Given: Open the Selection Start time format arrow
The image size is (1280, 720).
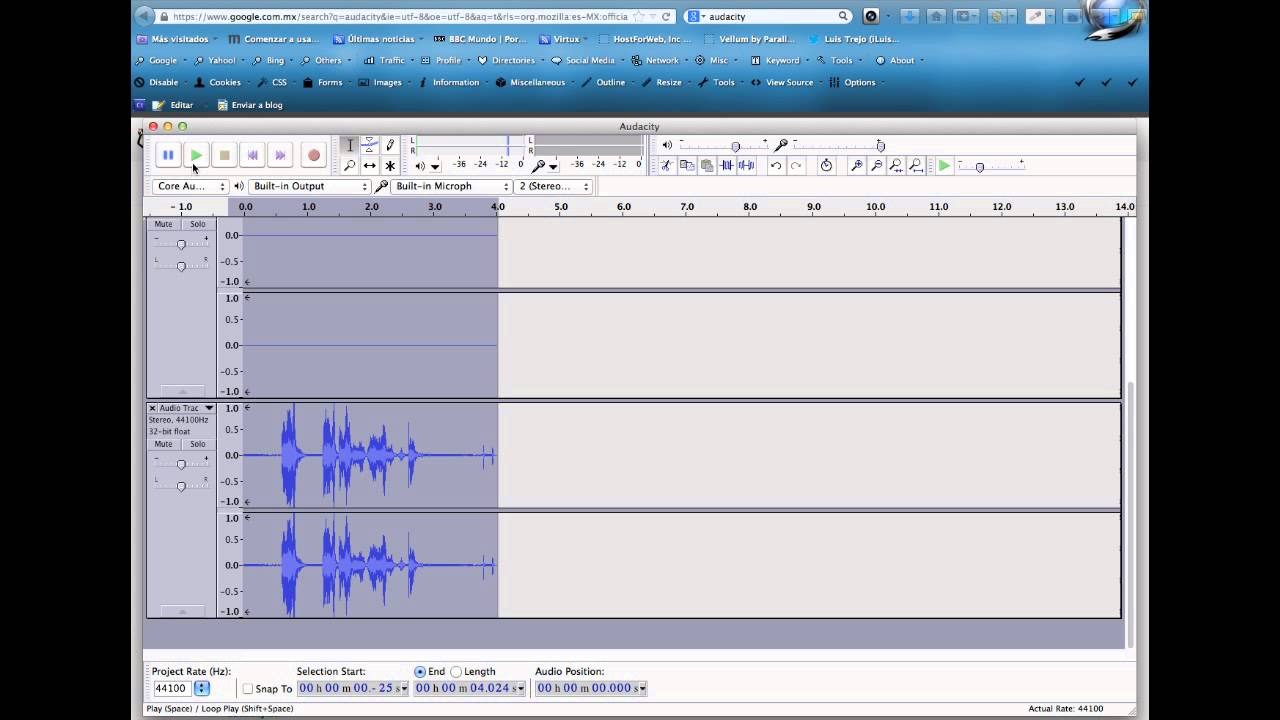Looking at the screenshot, I should coord(404,688).
